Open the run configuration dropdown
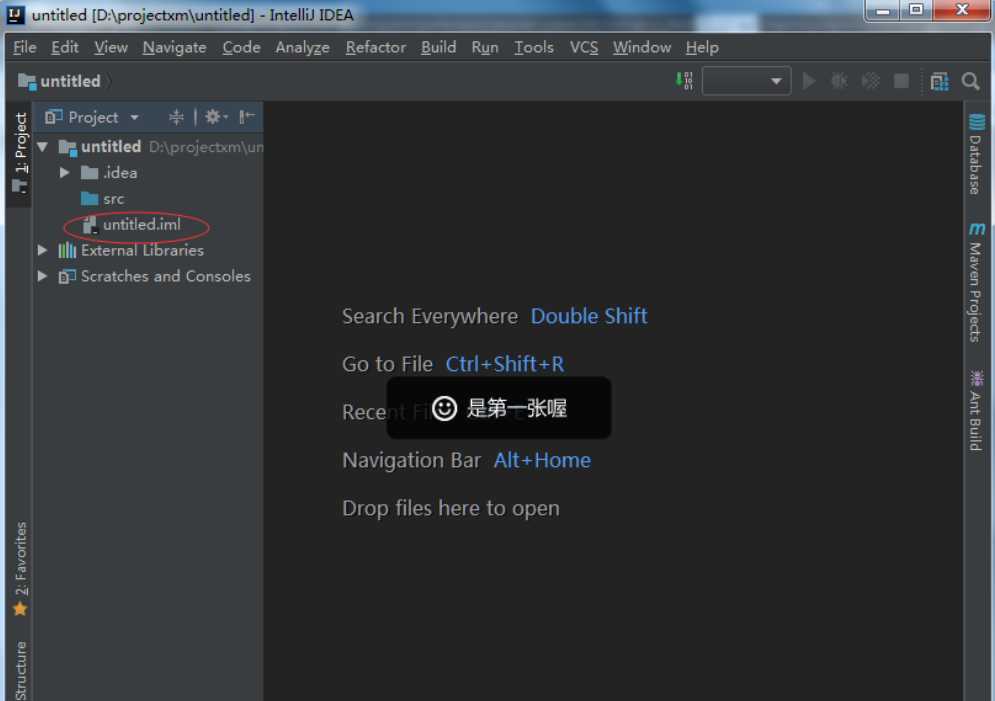This screenshot has height=701, width=995. 746,81
